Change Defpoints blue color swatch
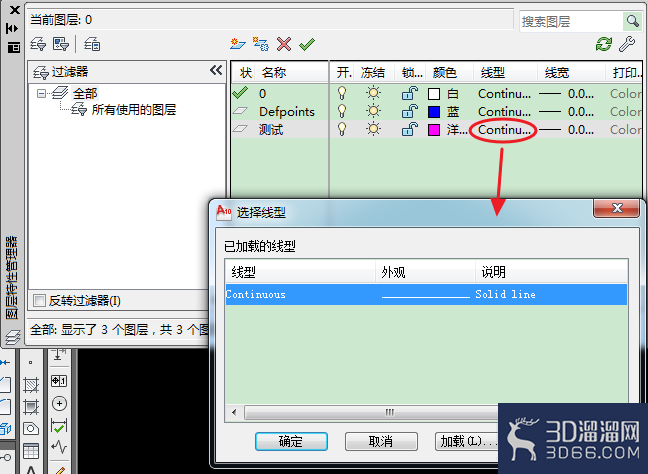648x474 pixels. [x=434, y=112]
